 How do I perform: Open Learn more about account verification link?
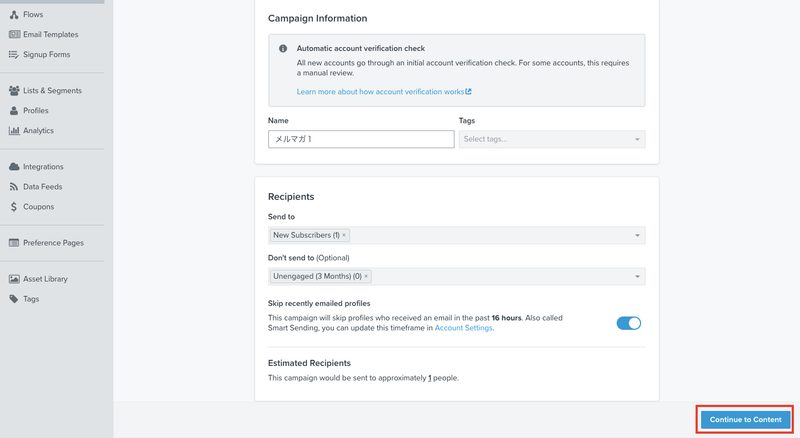coord(384,92)
